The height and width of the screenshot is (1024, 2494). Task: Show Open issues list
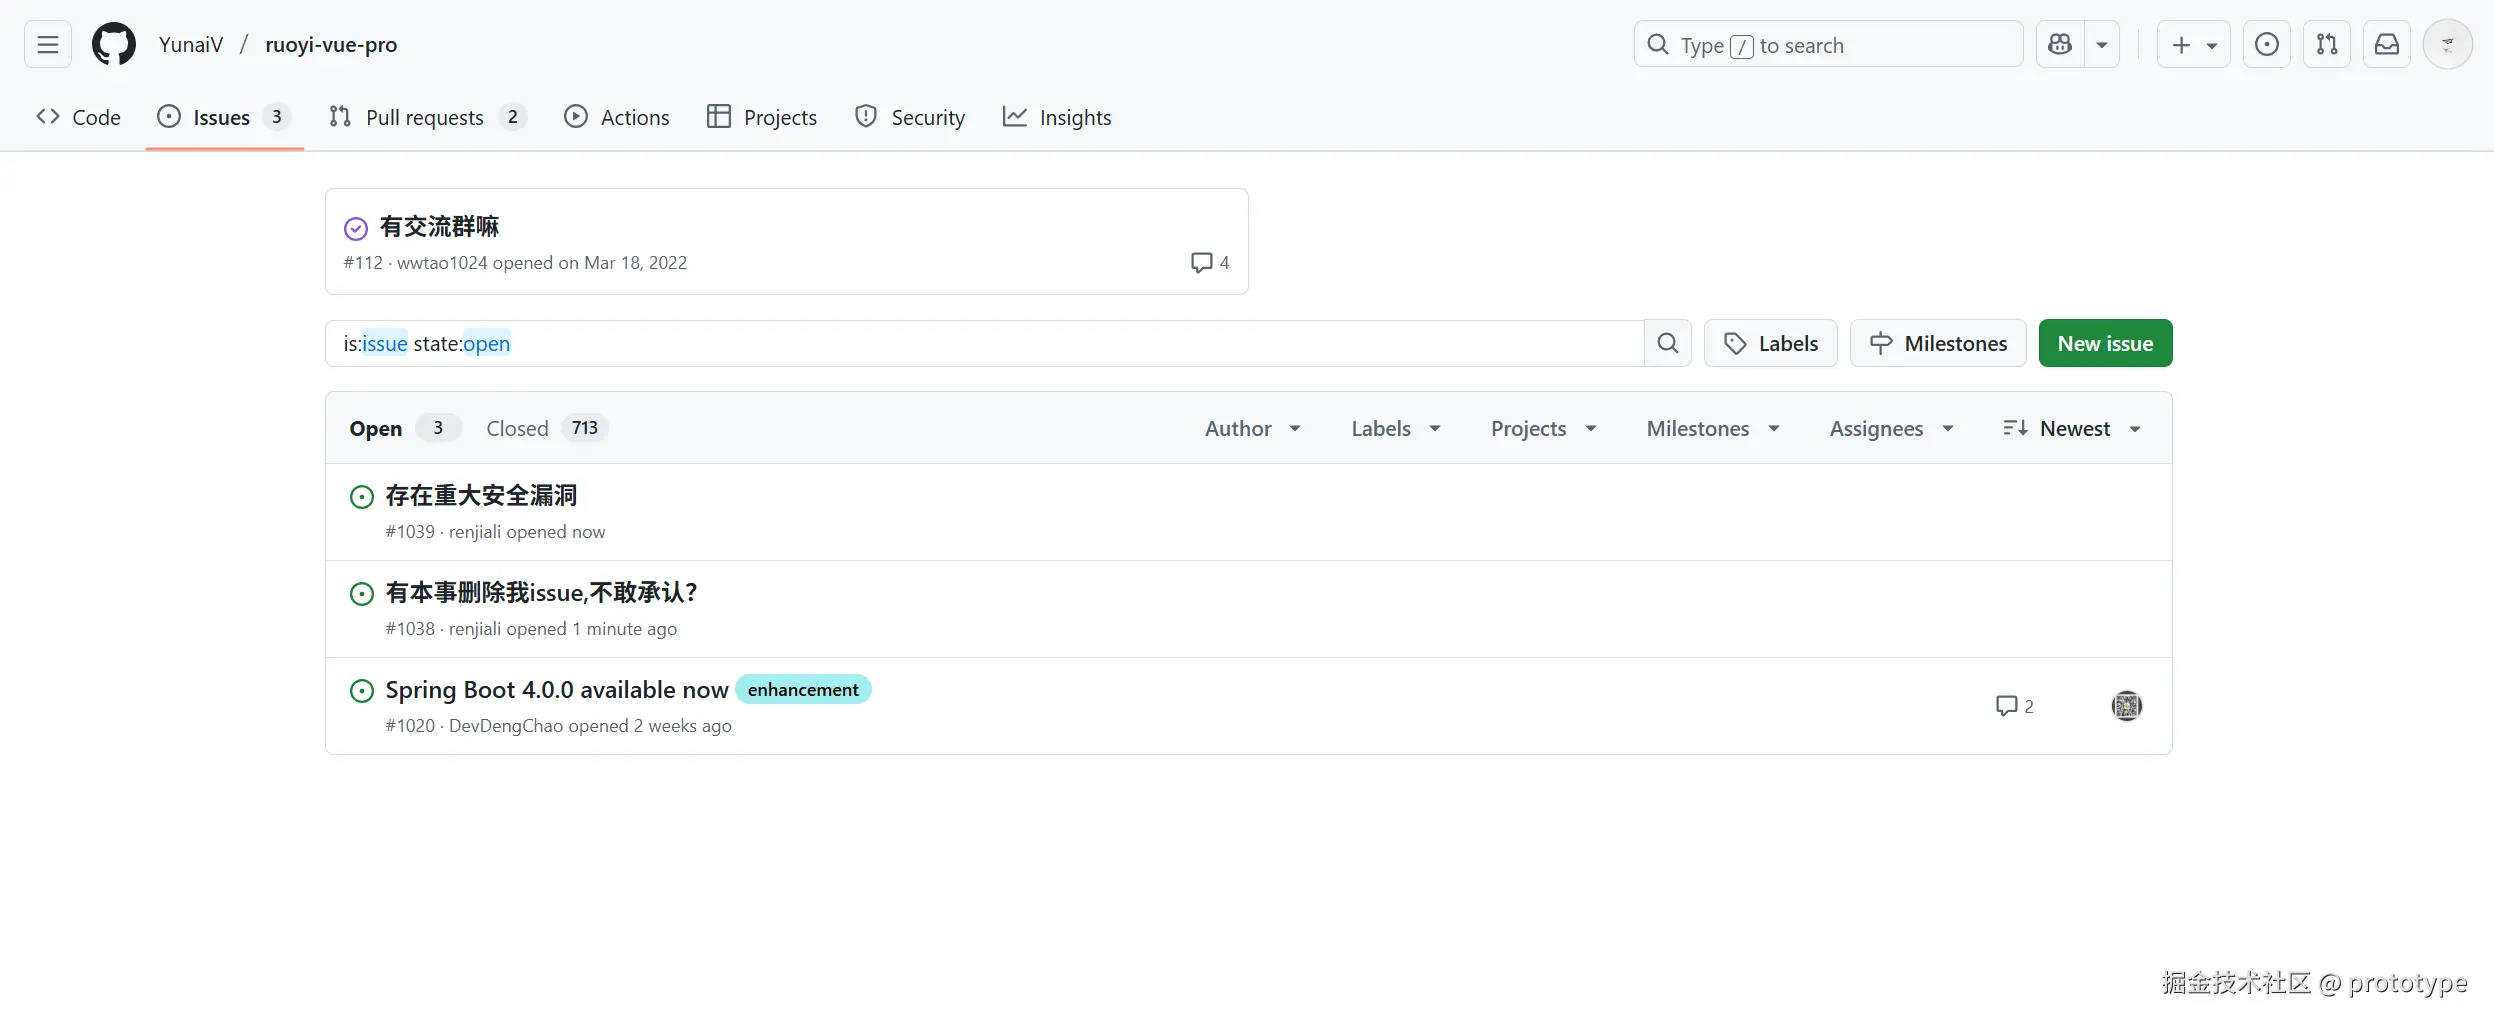(x=404, y=429)
